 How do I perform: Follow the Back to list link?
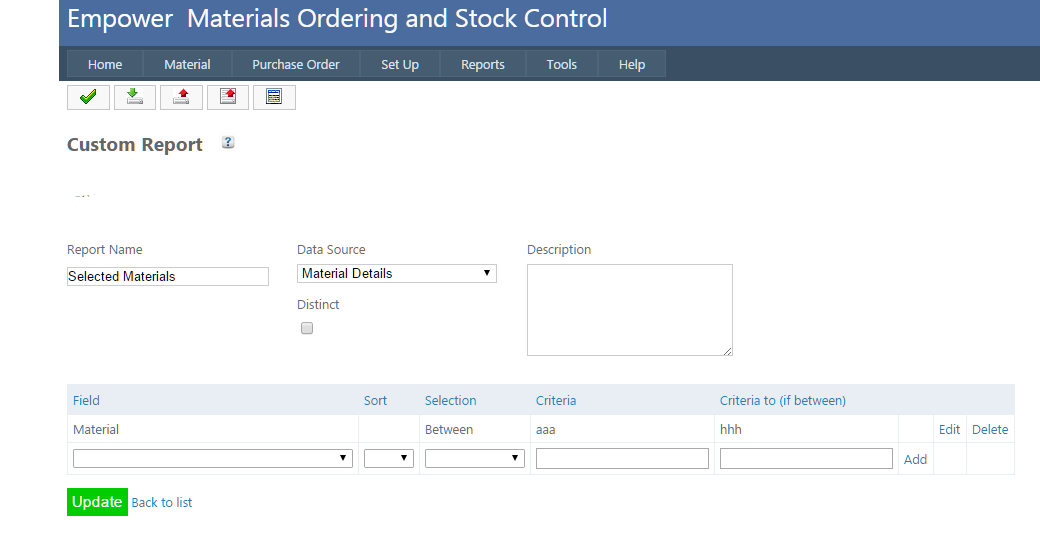162,502
